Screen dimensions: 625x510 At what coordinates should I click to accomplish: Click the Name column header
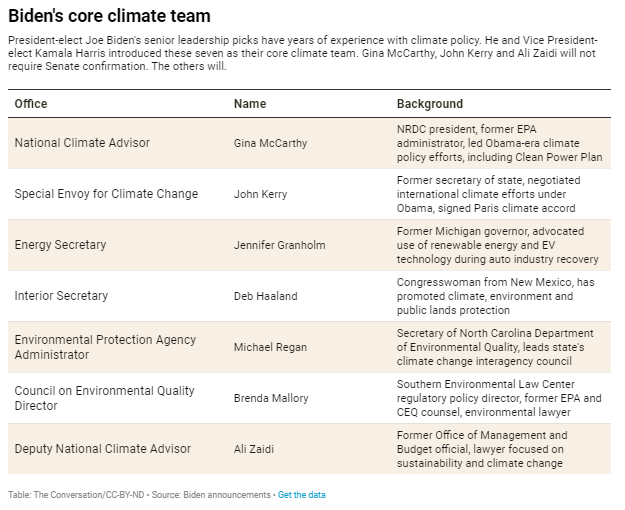tap(250, 104)
